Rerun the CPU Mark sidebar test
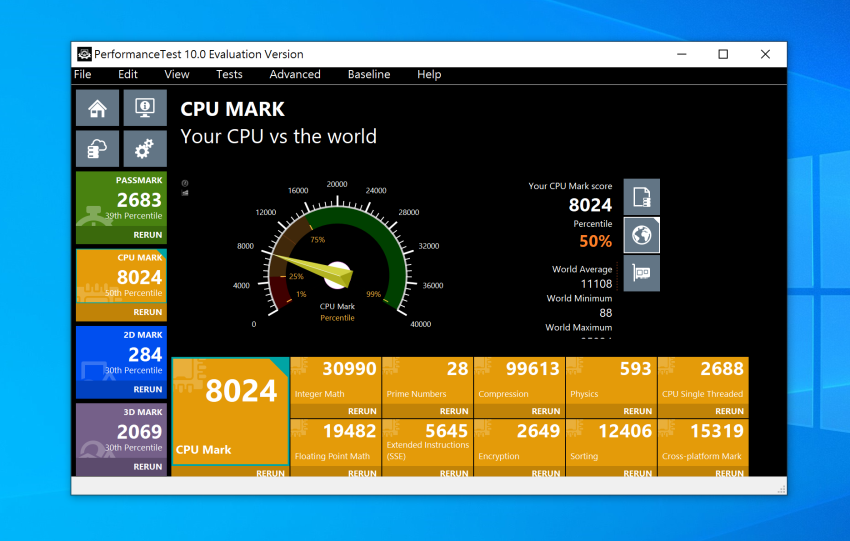The width and height of the screenshot is (850, 541). 147,312
